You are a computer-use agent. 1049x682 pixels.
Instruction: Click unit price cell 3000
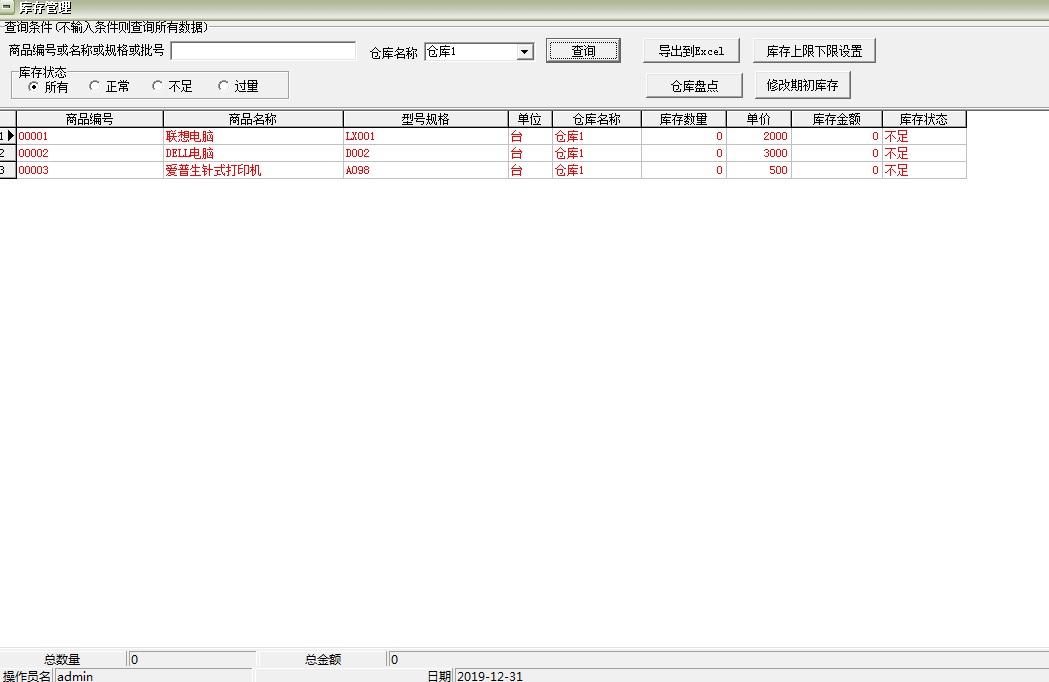tap(759, 153)
